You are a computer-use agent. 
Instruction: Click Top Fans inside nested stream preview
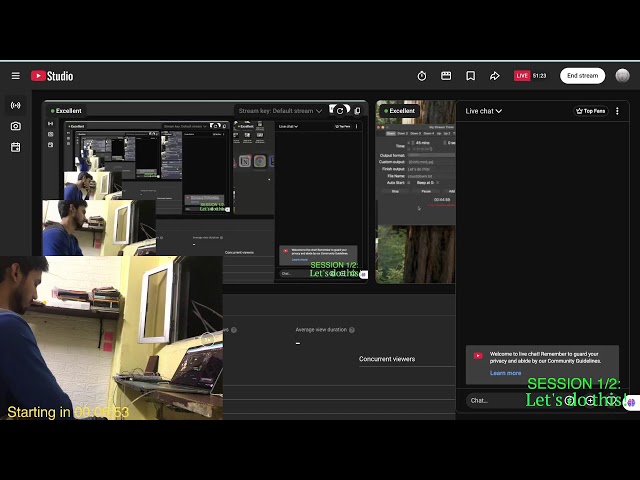(x=343, y=127)
